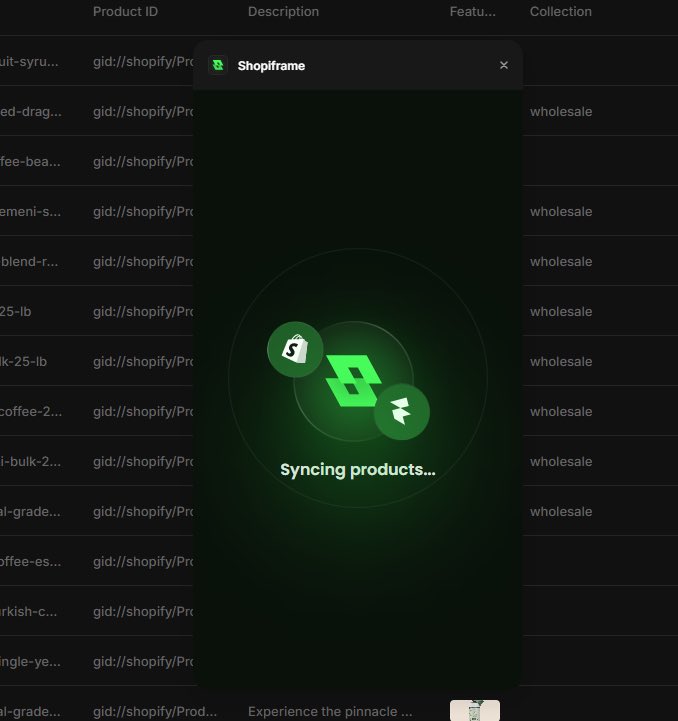Click 'wholesale' in the 'lk-25-lb' row
The height and width of the screenshot is (721, 678).
click(x=561, y=362)
